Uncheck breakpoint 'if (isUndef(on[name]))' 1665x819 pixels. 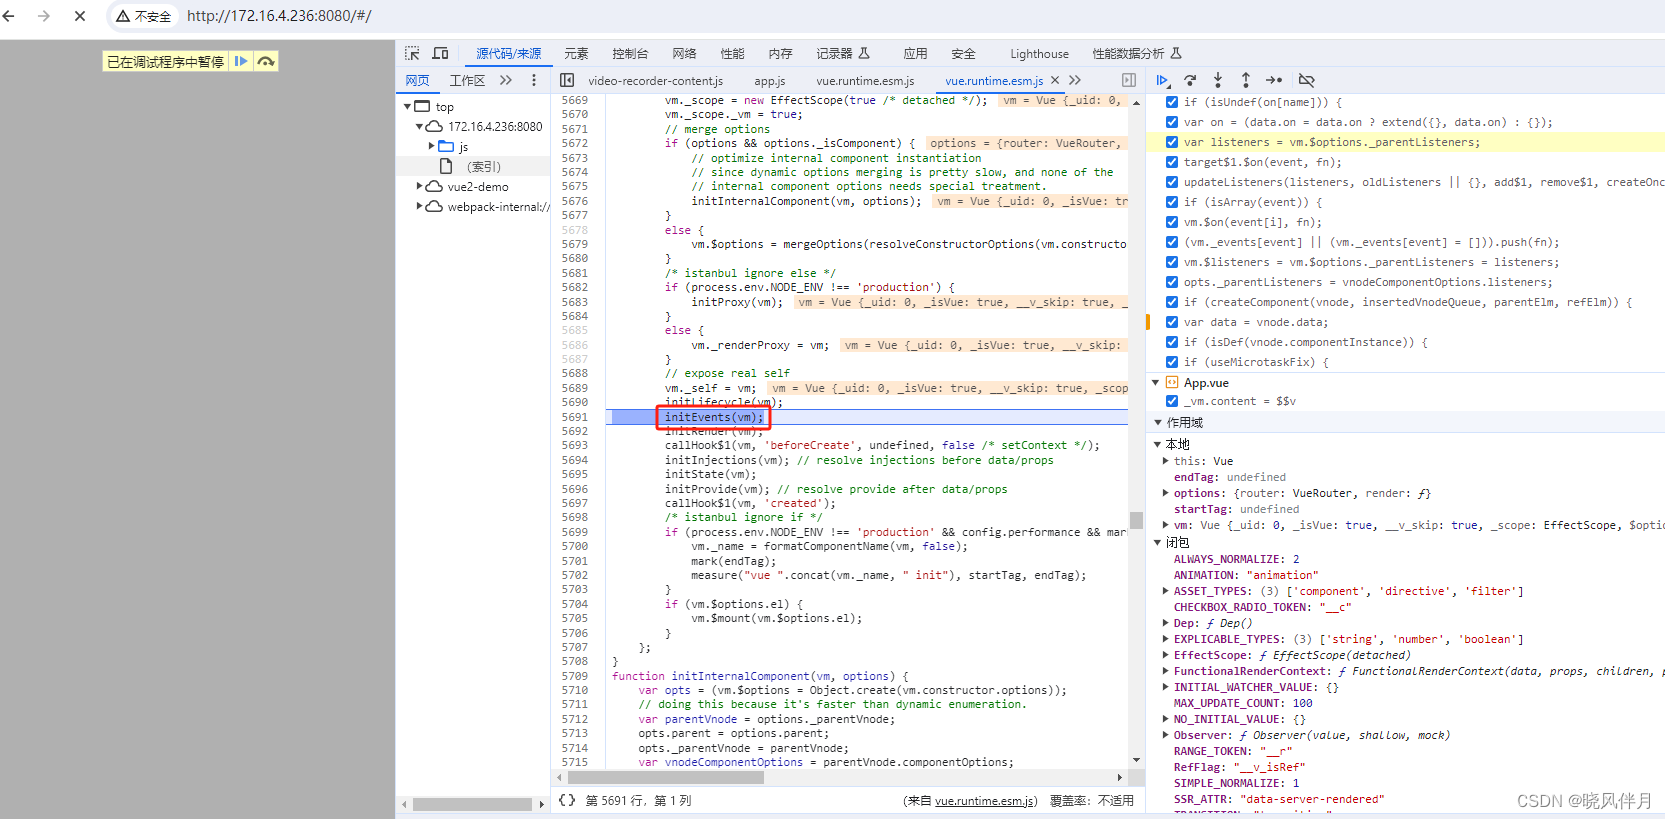click(1172, 102)
